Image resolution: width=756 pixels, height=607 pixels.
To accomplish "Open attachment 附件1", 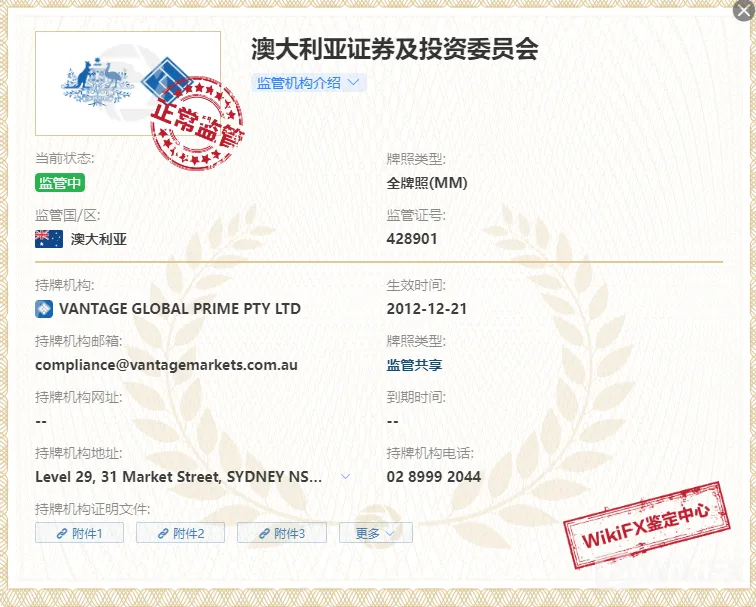I will [80, 533].
